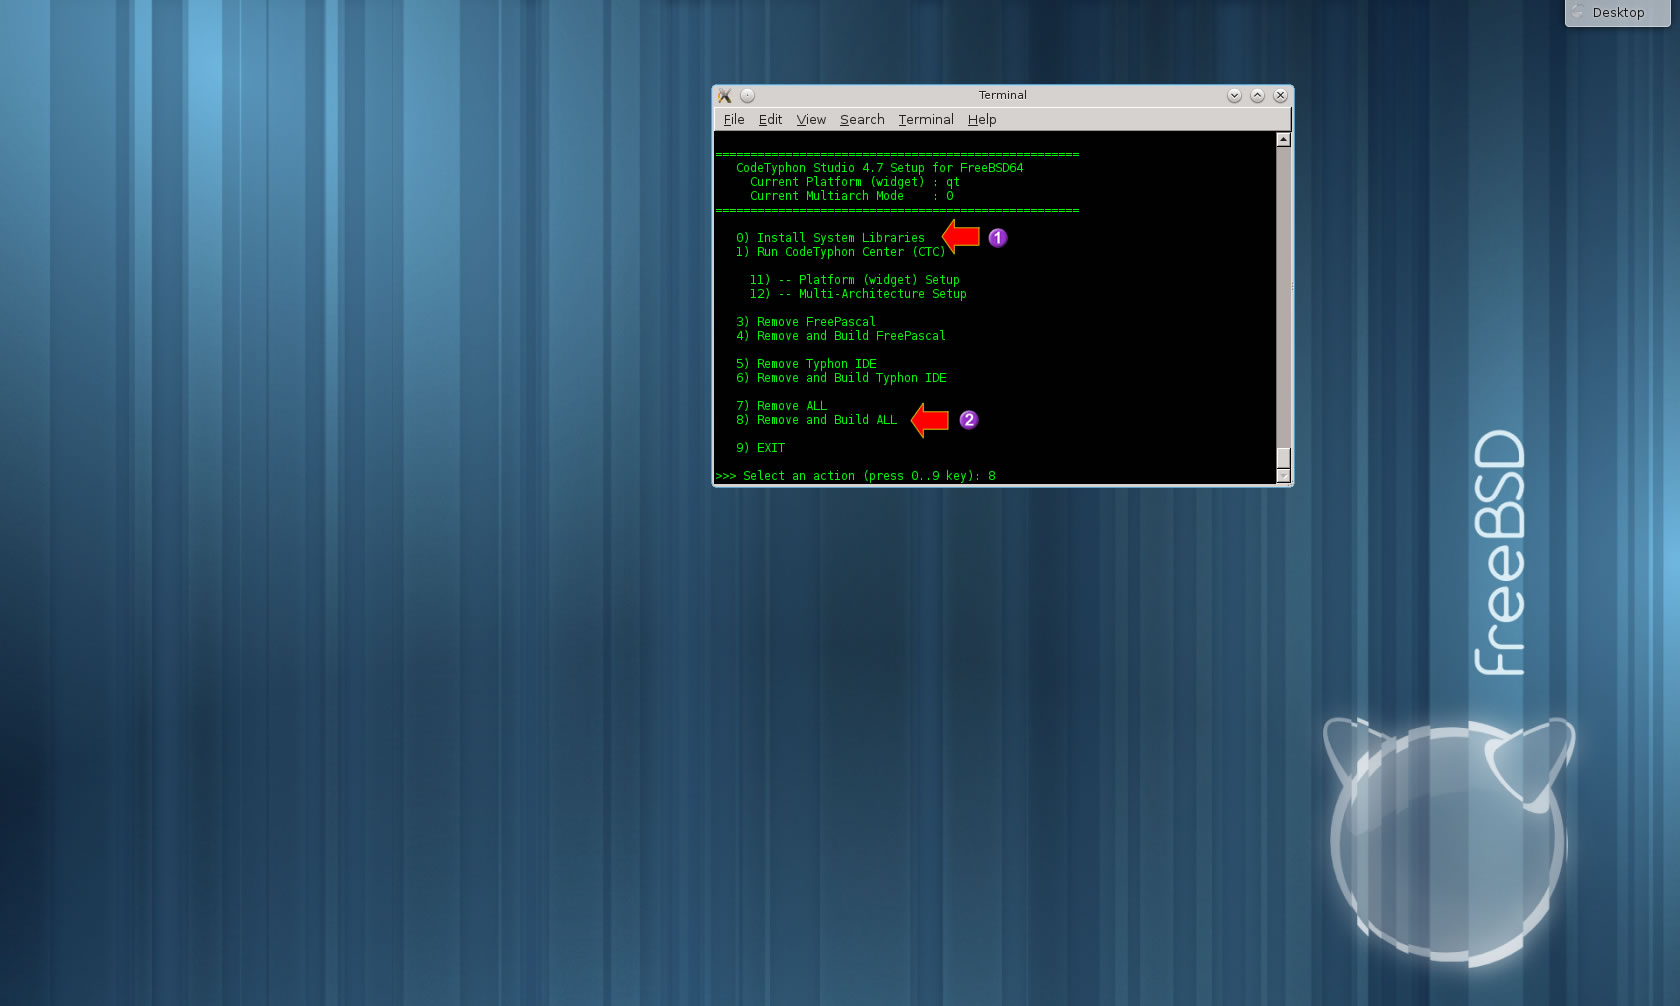Click '3) Remove FreePascal' line
1680x1006 pixels.
tap(805, 322)
